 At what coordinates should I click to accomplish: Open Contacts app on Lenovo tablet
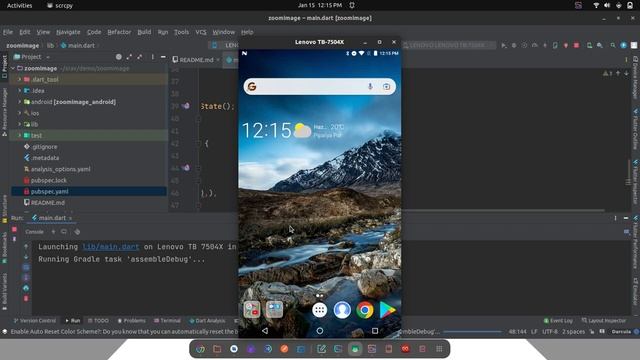coord(342,310)
